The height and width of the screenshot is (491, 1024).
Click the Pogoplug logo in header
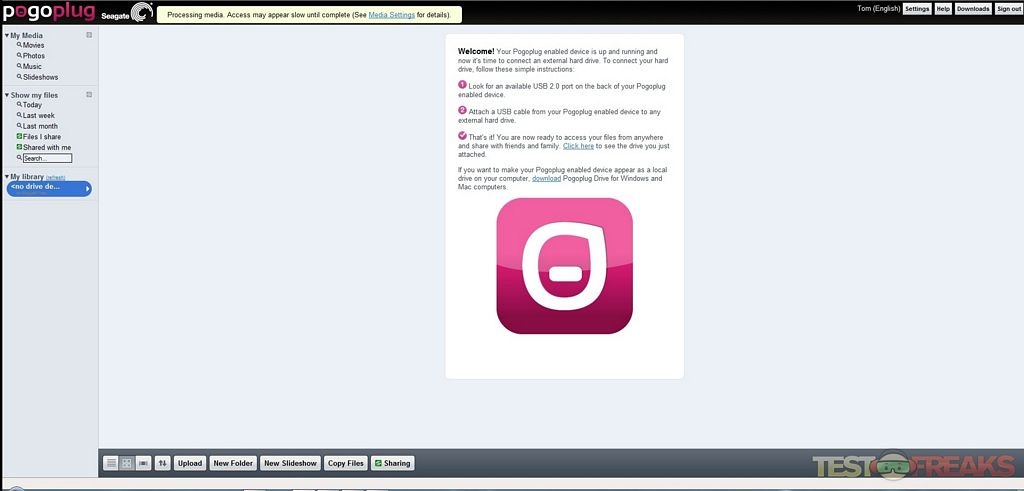[x=48, y=13]
